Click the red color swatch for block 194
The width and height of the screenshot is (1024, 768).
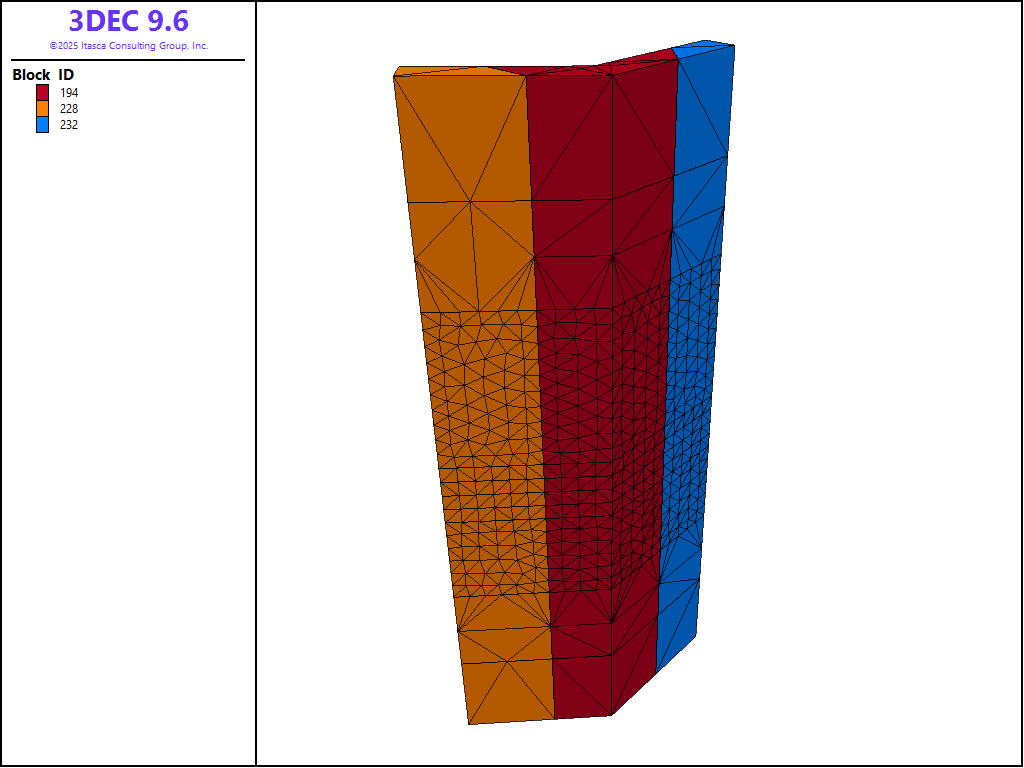[42, 92]
